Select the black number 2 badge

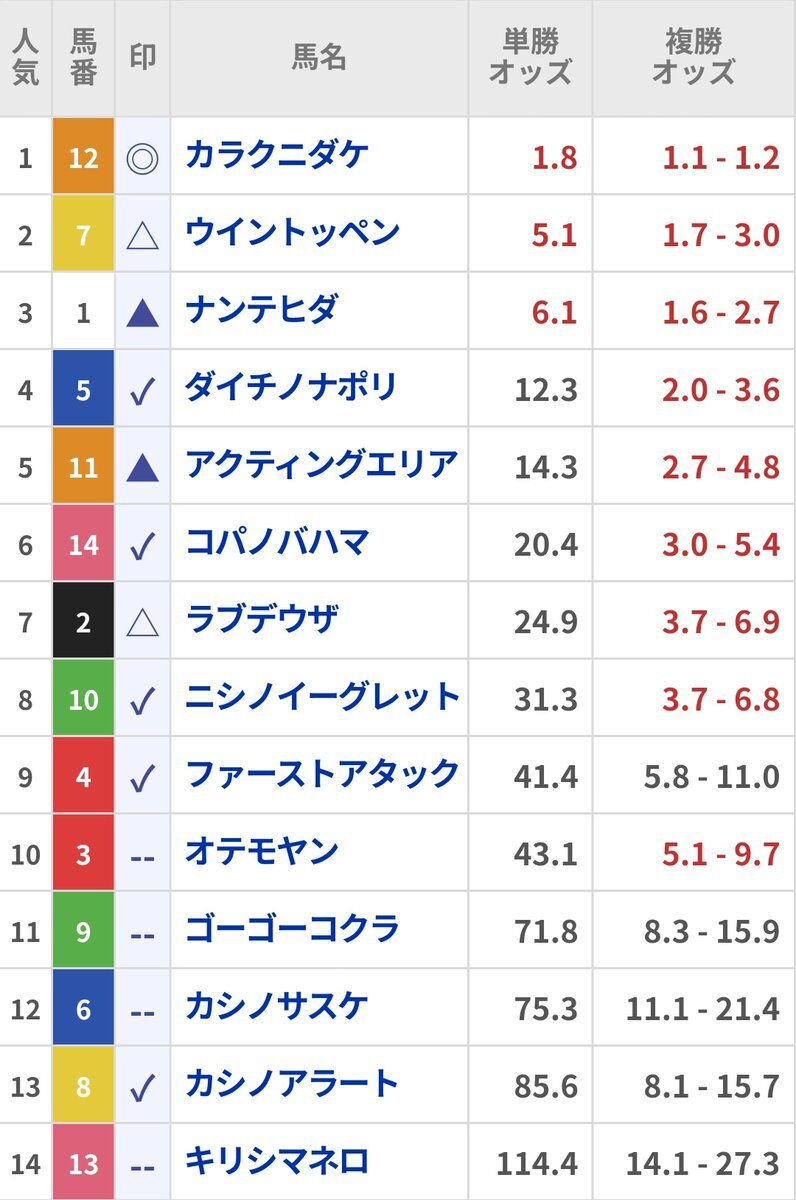click(x=83, y=622)
